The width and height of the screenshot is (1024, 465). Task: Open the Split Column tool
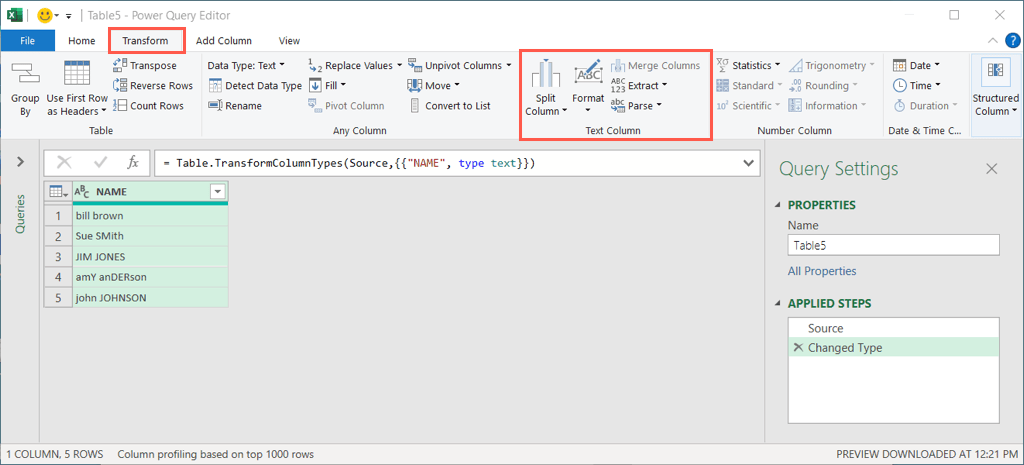pos(545,88)
